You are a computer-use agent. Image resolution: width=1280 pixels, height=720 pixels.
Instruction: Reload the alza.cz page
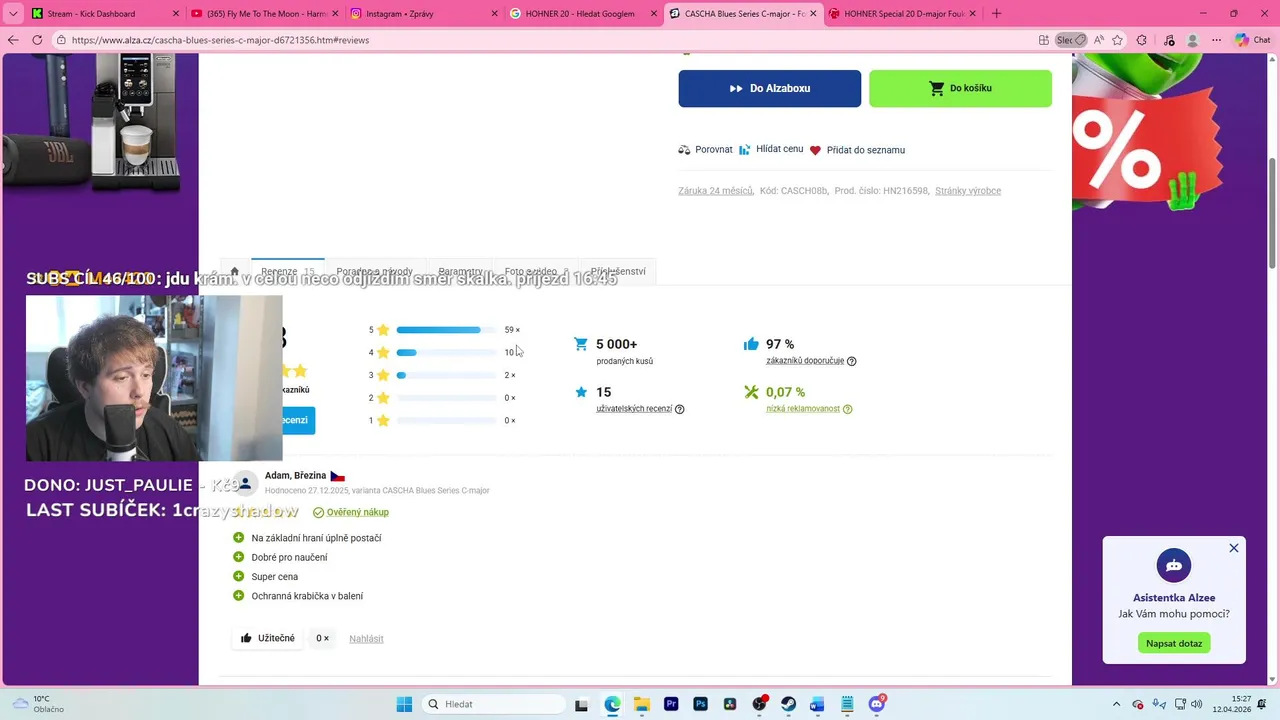[x=37, y=40]
